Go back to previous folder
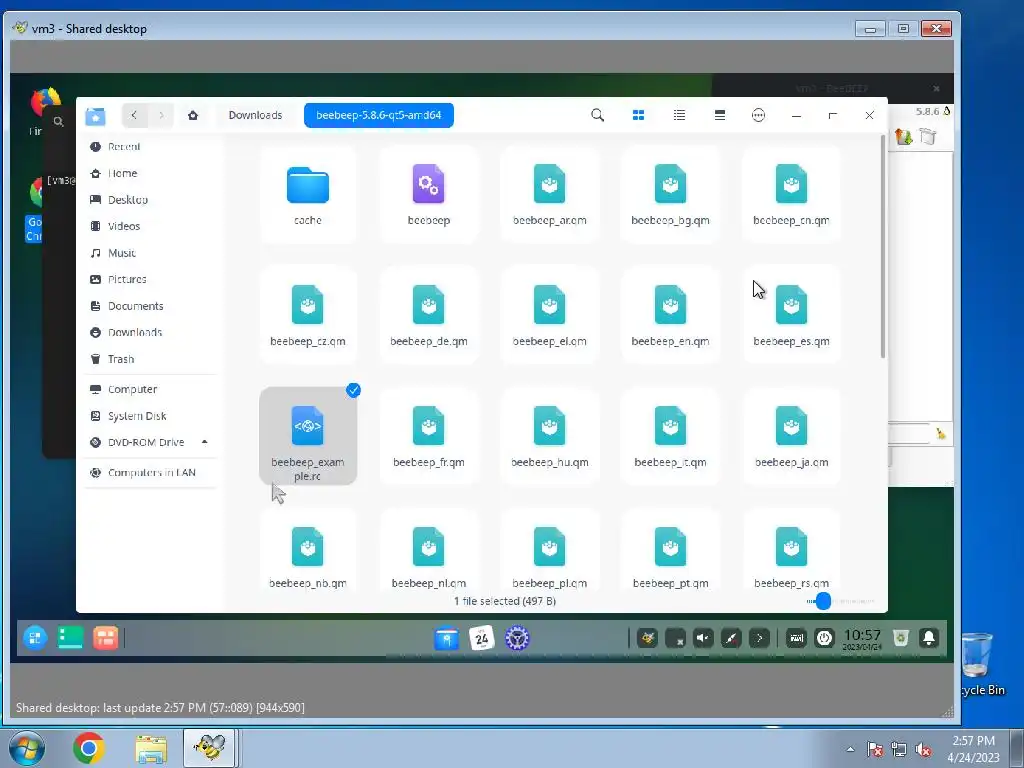 (134, 115)
